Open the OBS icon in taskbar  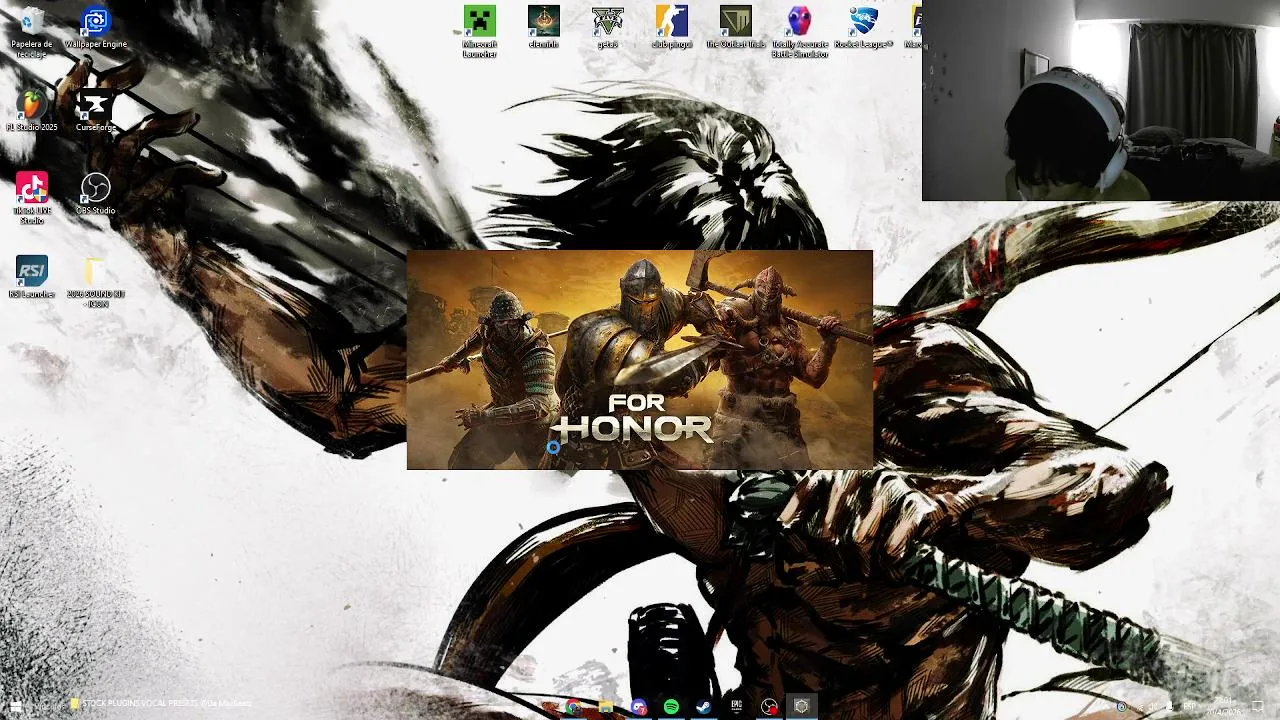[x=769, y=707]
